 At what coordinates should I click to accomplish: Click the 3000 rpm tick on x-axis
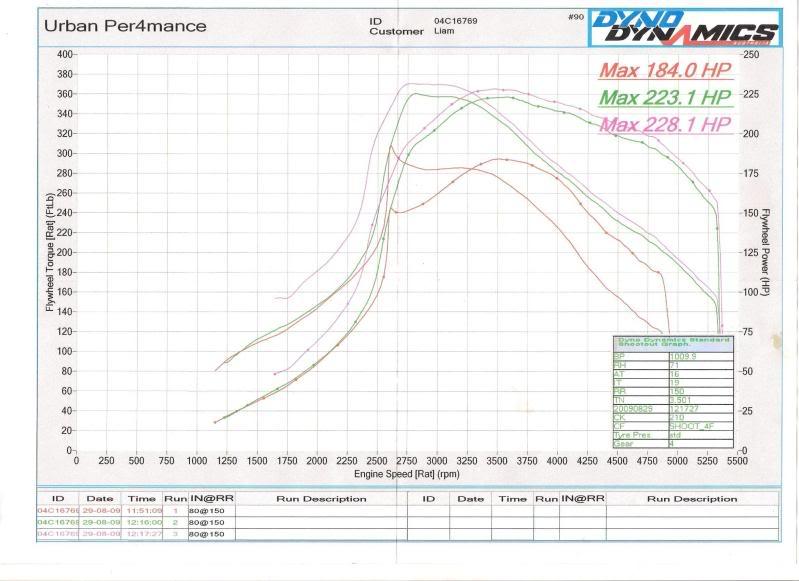pyautogui.click(x=437, y=461)
